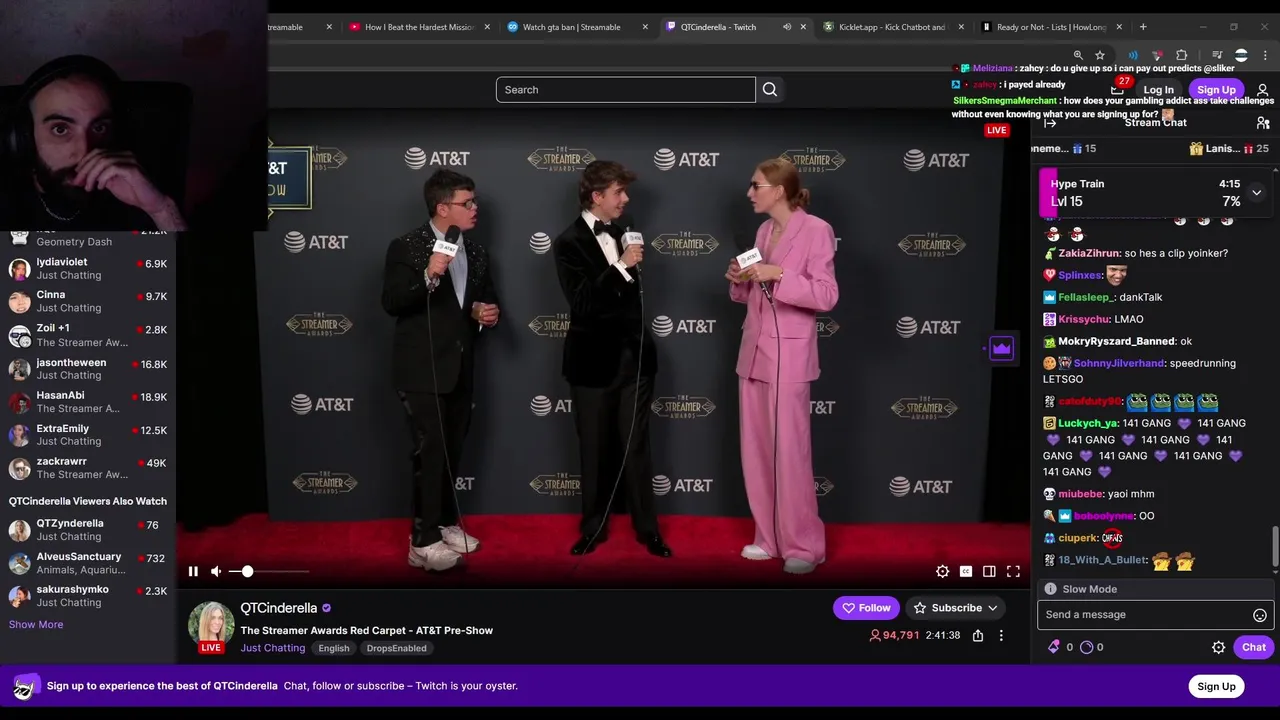The image size is (1280, 720).
Task: Toggle closed captions on the player
Action: point(966,571)
